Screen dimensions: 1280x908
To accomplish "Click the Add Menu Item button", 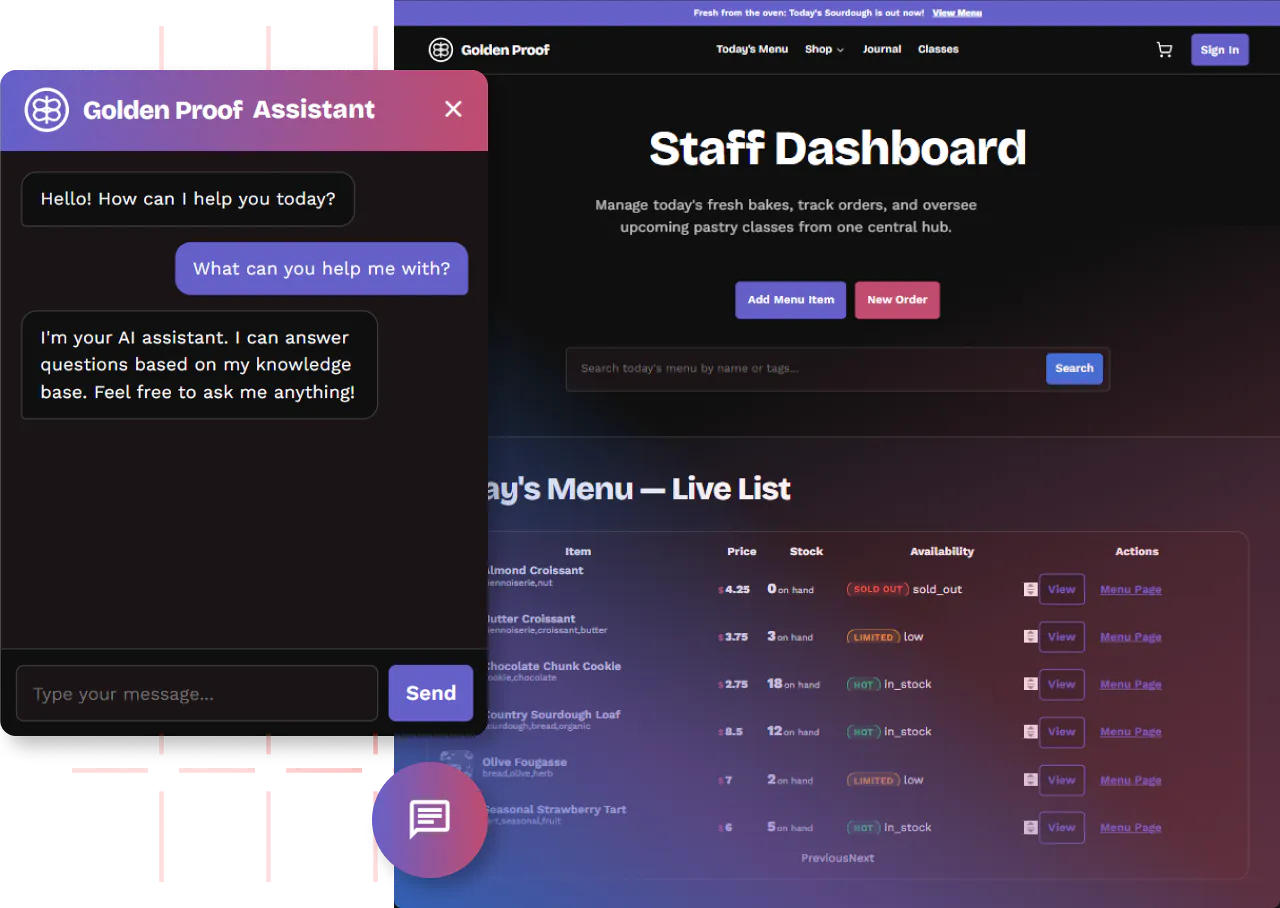I will click(791, 300).
